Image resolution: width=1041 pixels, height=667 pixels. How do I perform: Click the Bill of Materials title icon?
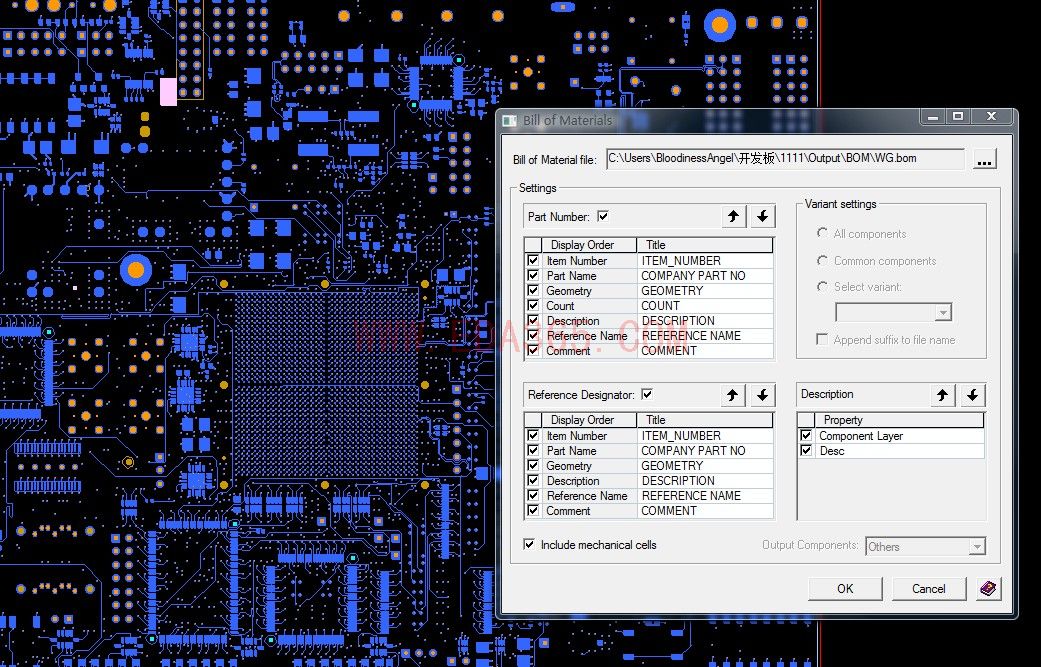[509, 120]
